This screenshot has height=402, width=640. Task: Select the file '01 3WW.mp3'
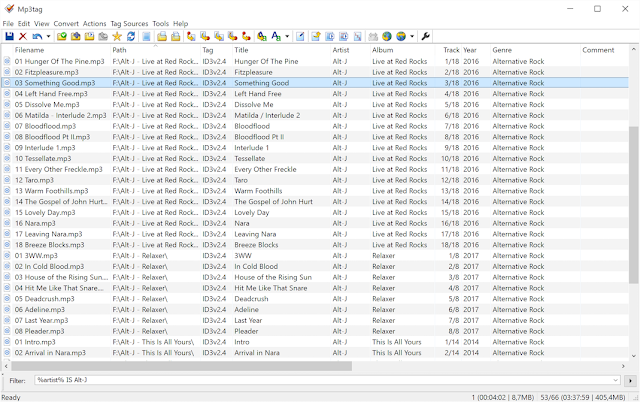click(x=36, y=255)
